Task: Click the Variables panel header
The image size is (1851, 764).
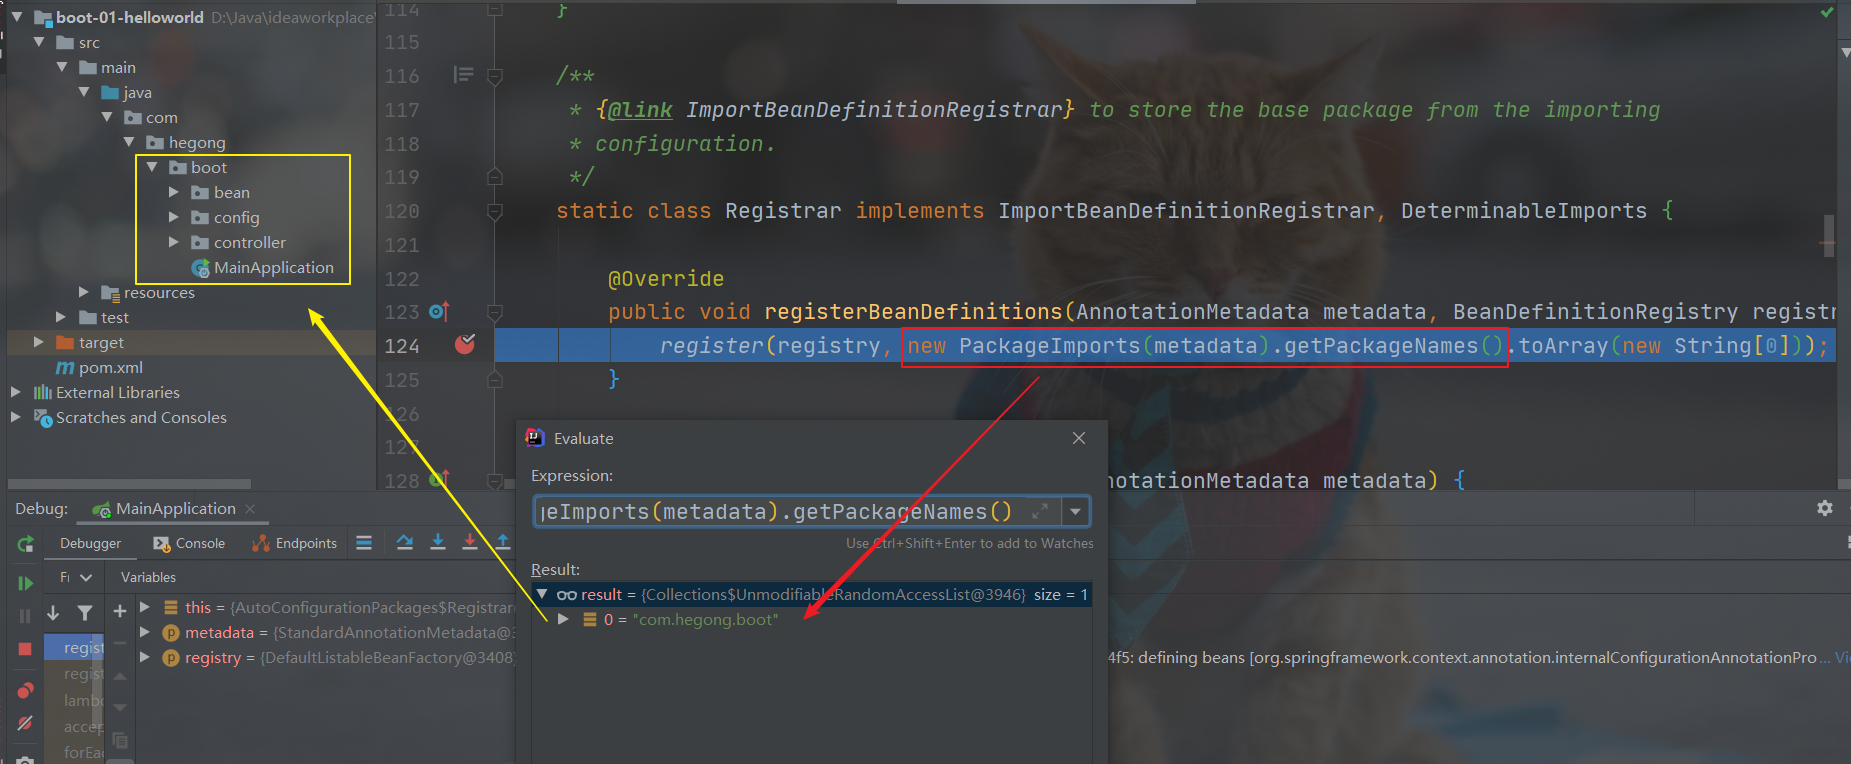Action: coord(148,577)
